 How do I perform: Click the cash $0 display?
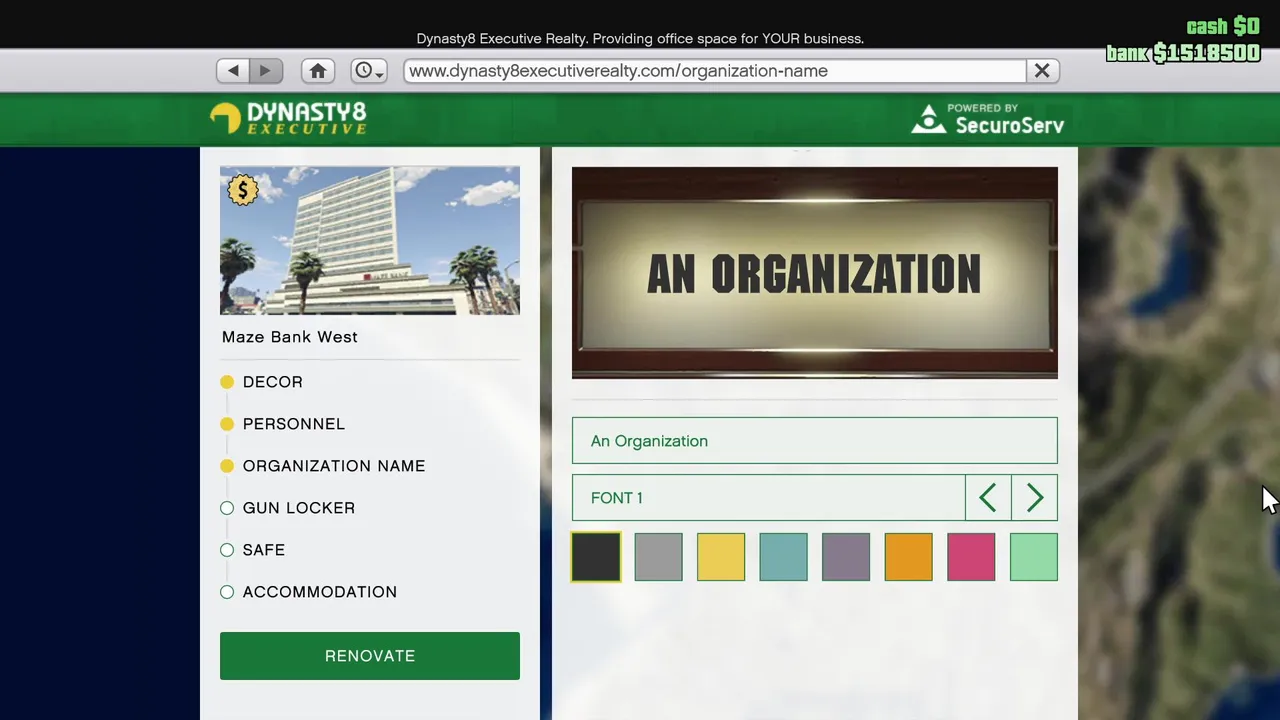tap(1223, 26)
